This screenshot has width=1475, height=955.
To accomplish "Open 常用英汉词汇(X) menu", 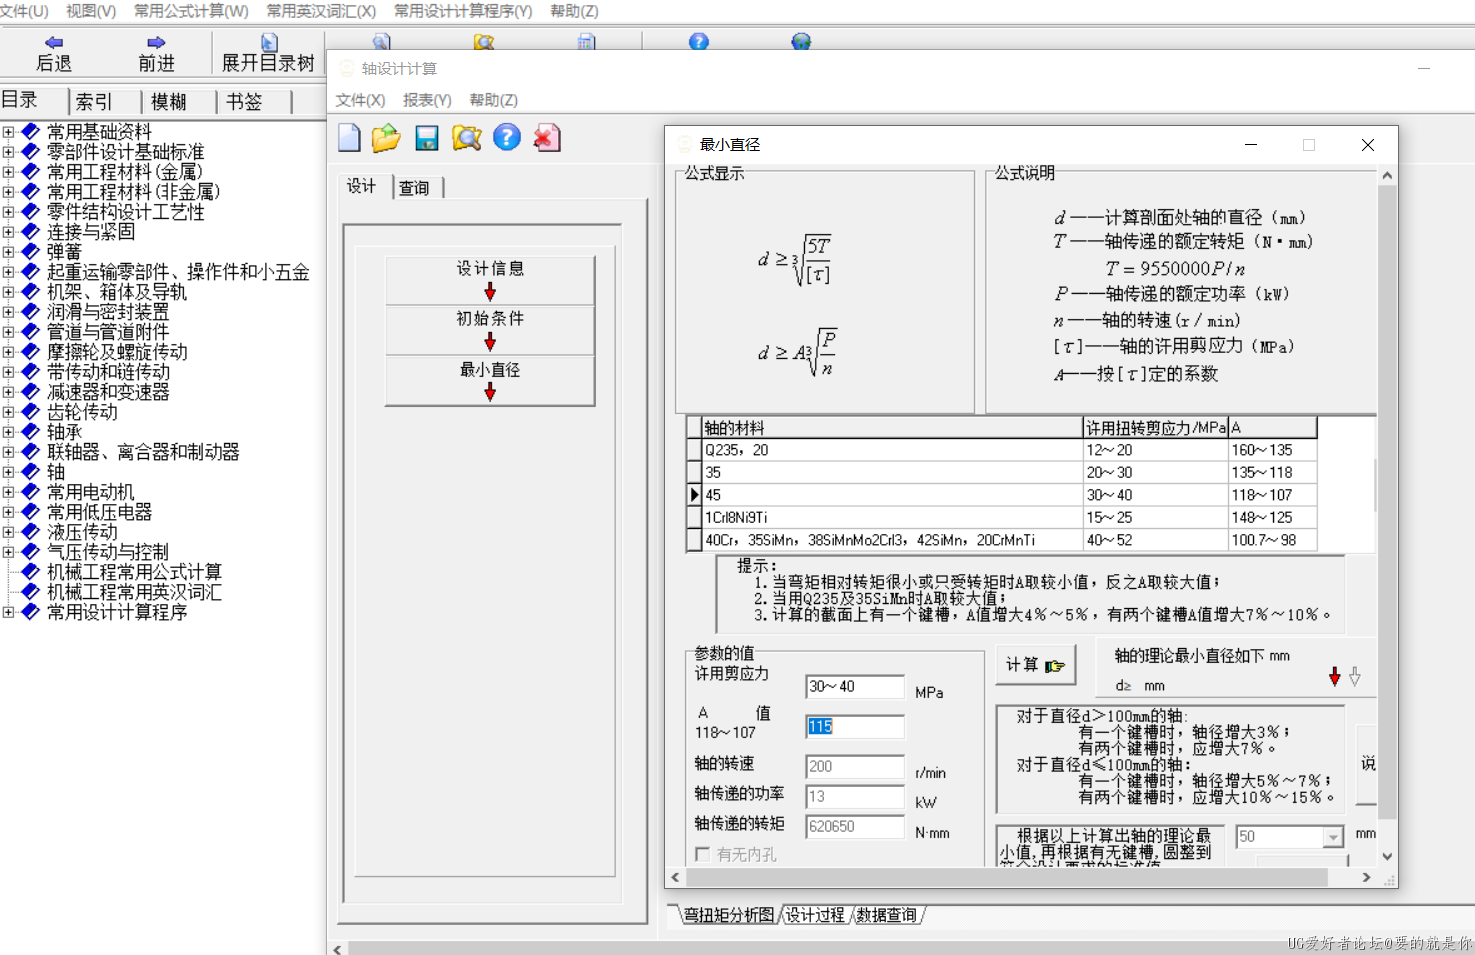I will coord(321,11).
